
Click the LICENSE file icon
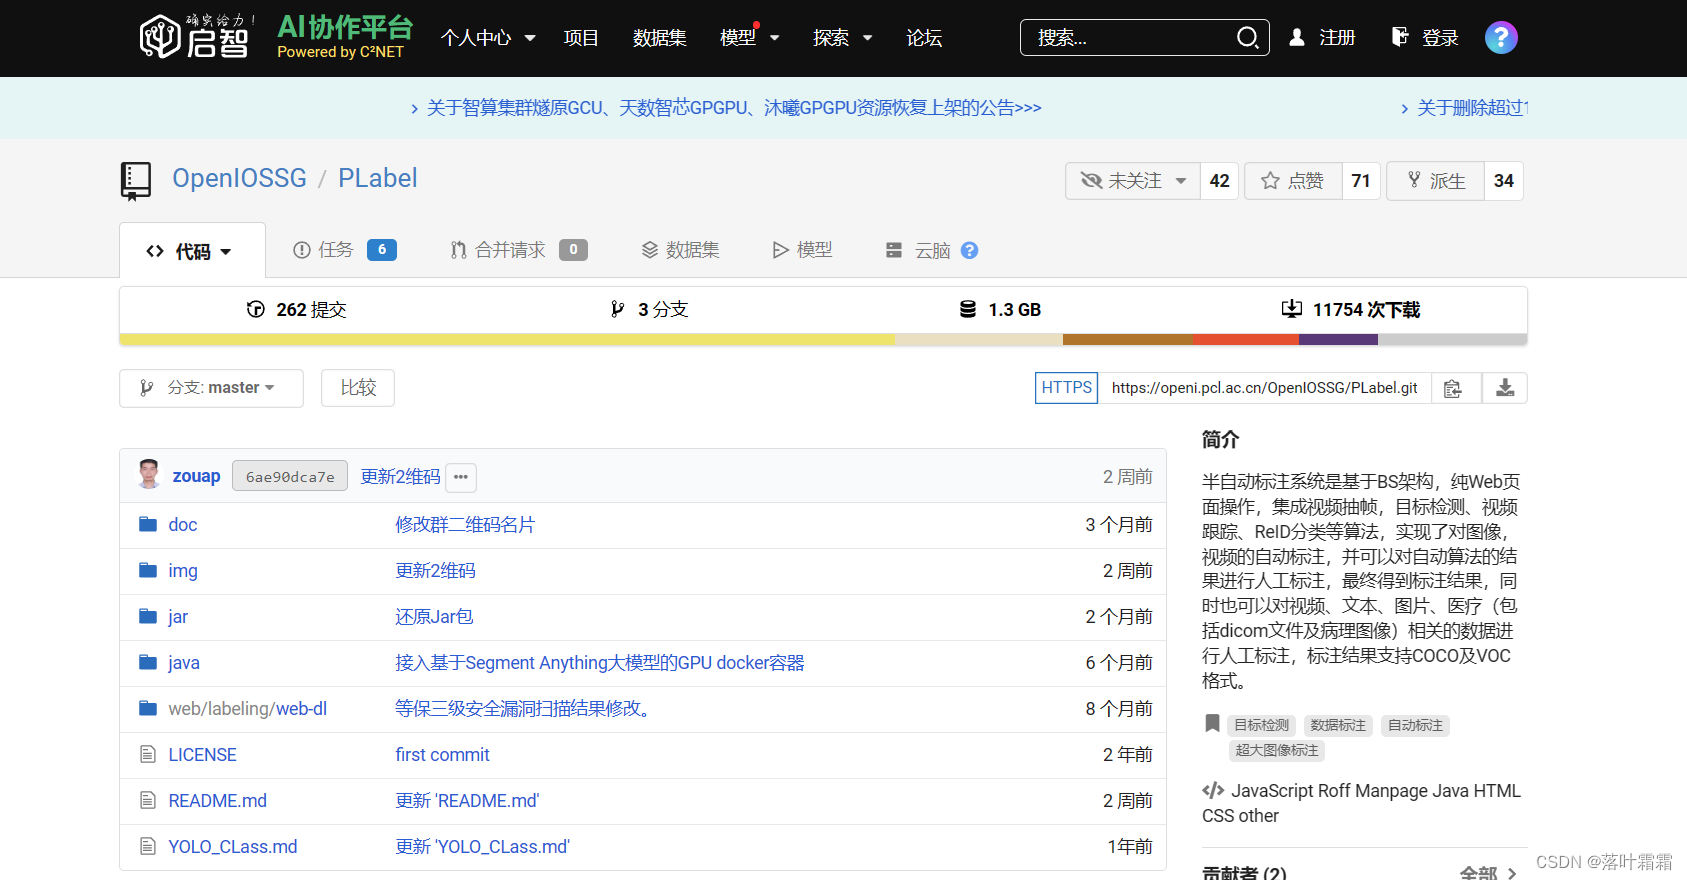[x=148, y=754]
